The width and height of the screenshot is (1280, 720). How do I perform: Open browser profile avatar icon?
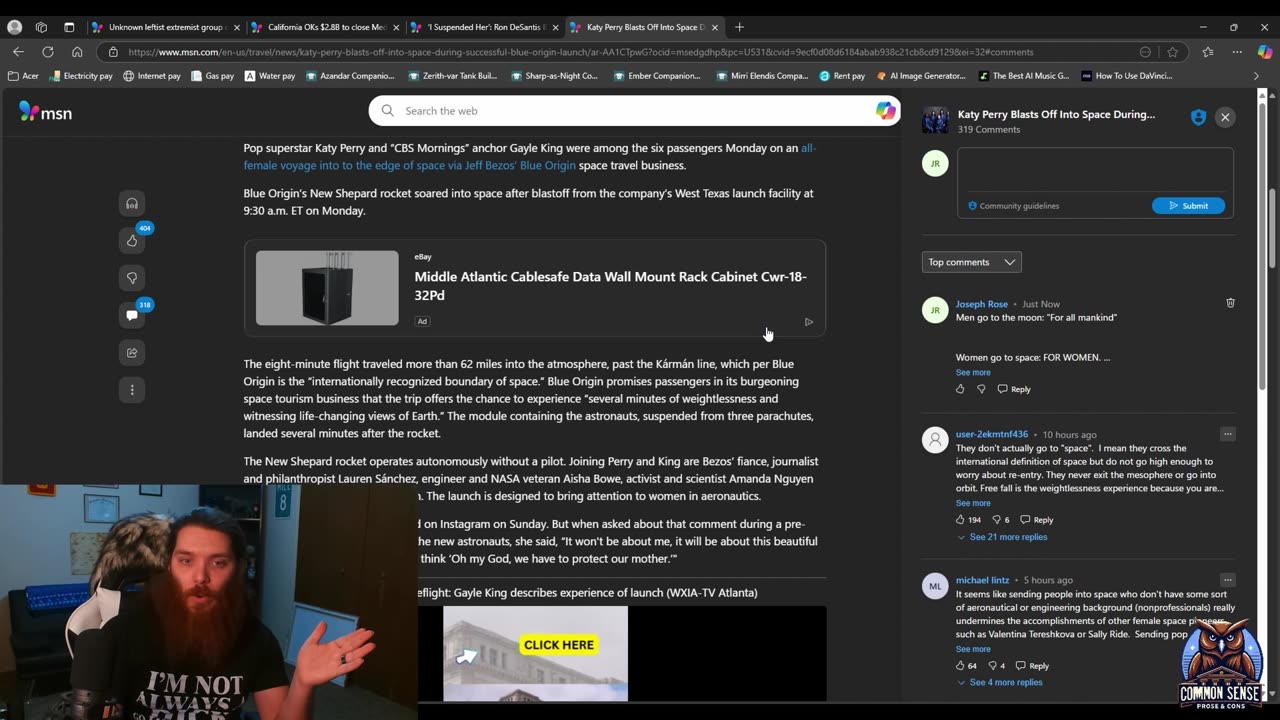pyautogui.click(x=14, y=27)
